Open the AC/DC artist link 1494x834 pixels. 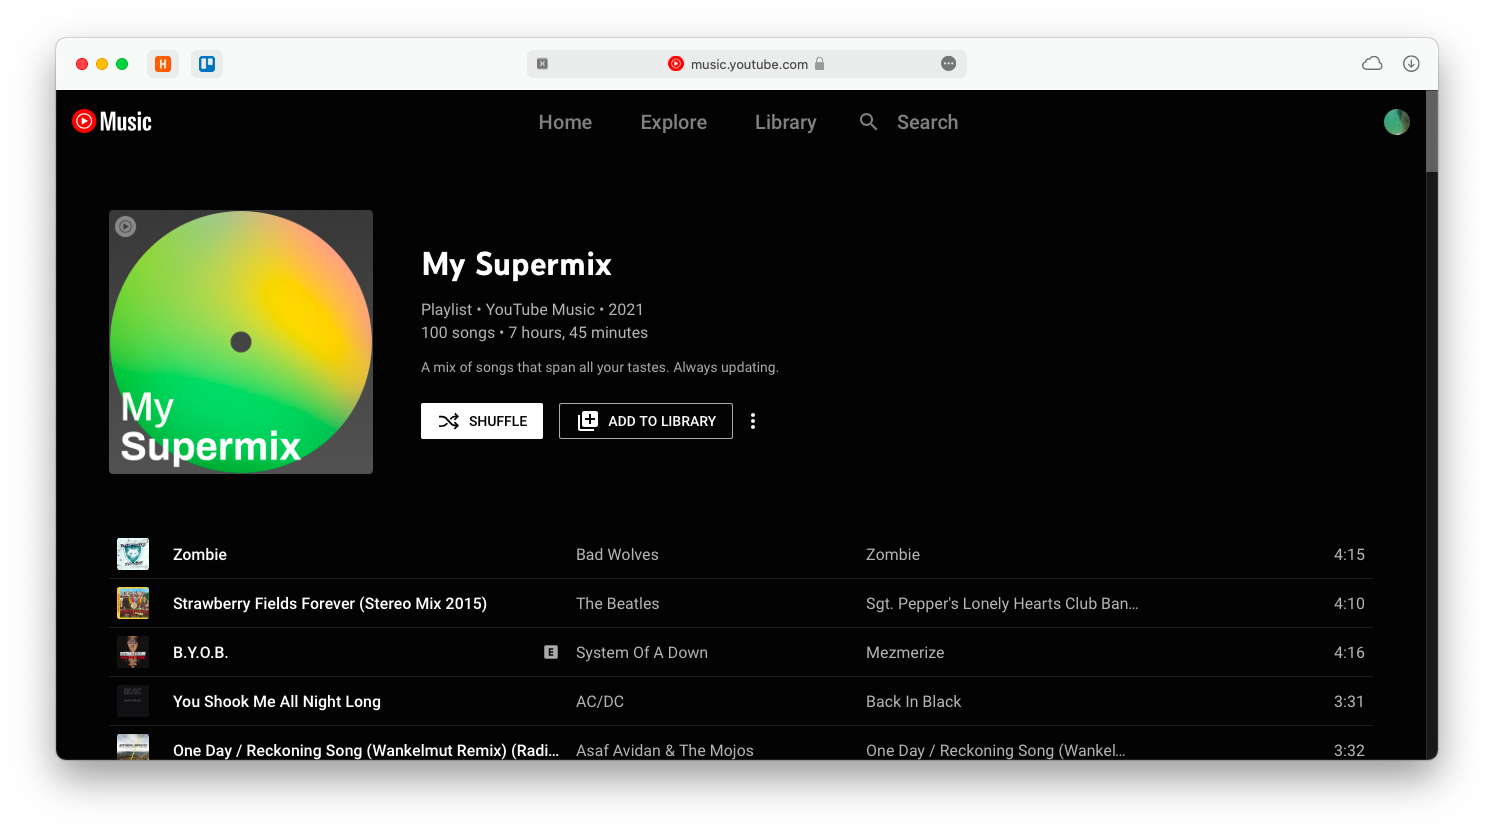coord(600,701)
